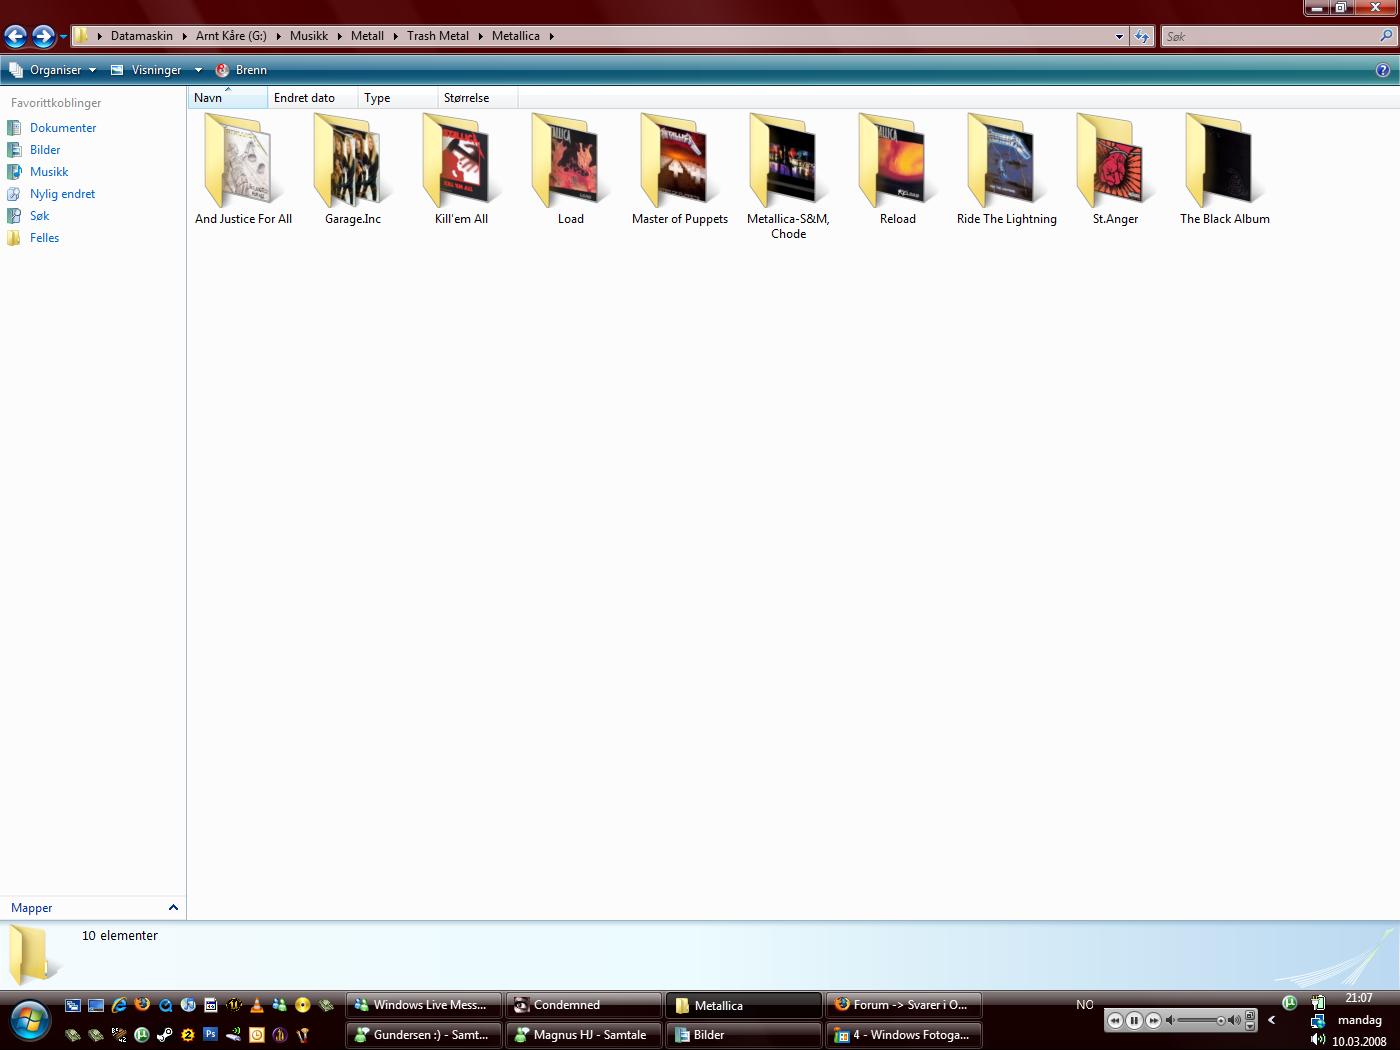The height and width of the screenshot is (1050, 1400).
Task: Select the And Justice For All folder
Action: pos(243,168)
